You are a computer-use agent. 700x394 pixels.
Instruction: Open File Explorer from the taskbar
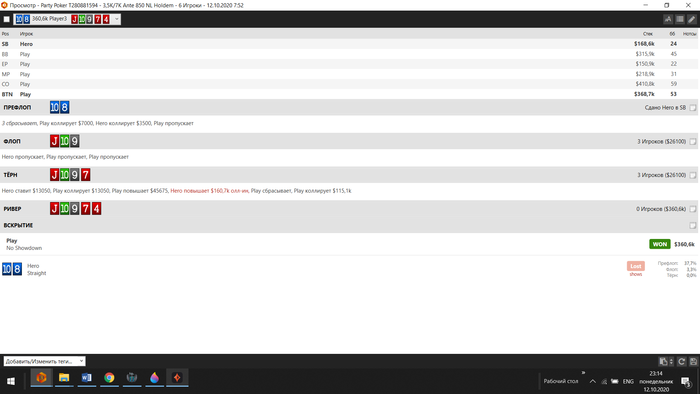click(x=64, y=378)
